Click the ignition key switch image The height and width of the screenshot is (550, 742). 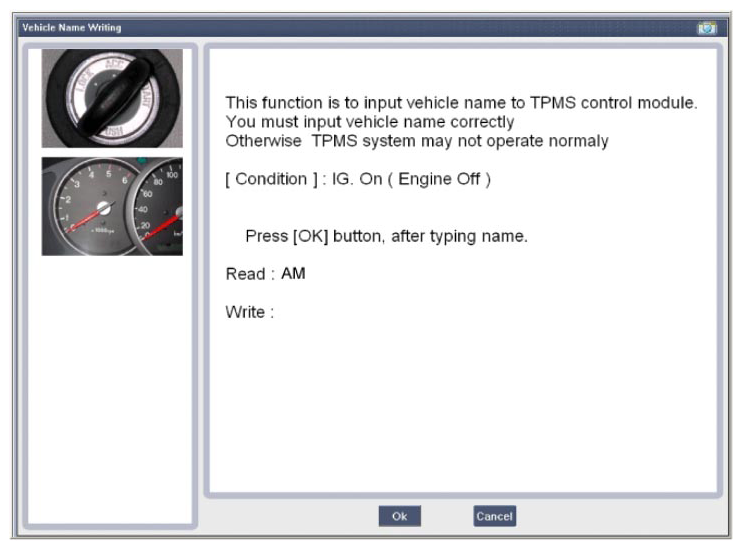point(112,98)
